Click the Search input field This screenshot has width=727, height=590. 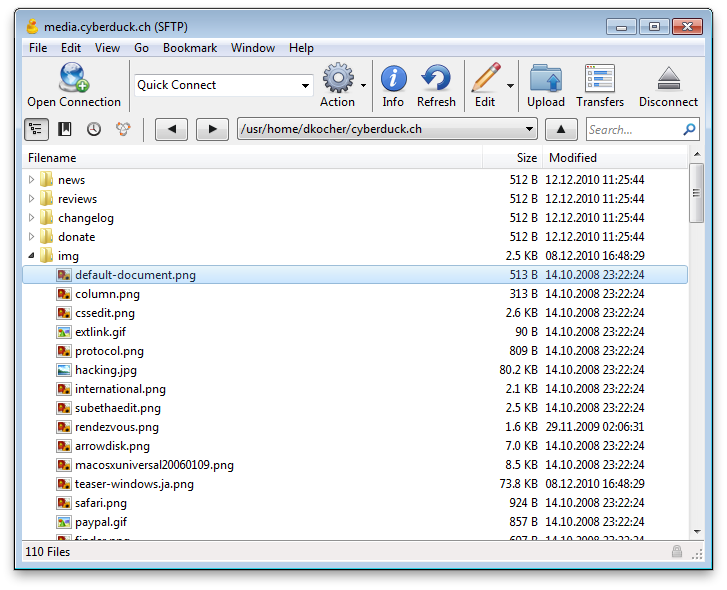pyautogui.click(x=633, y=129)
